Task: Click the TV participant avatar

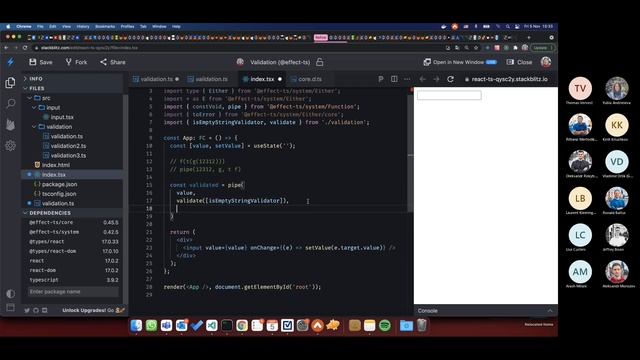Action: coord(580,88)
